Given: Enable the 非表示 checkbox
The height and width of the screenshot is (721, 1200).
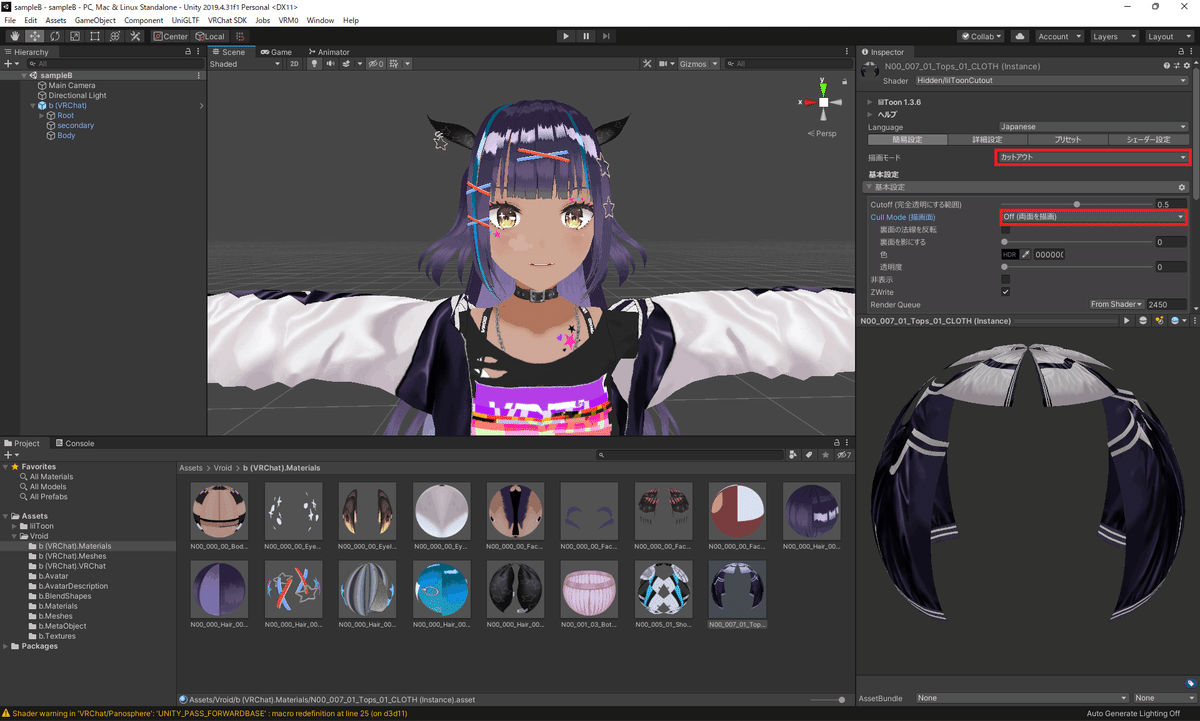Looking at the screenshot, I should click(x=1005, y=279).
